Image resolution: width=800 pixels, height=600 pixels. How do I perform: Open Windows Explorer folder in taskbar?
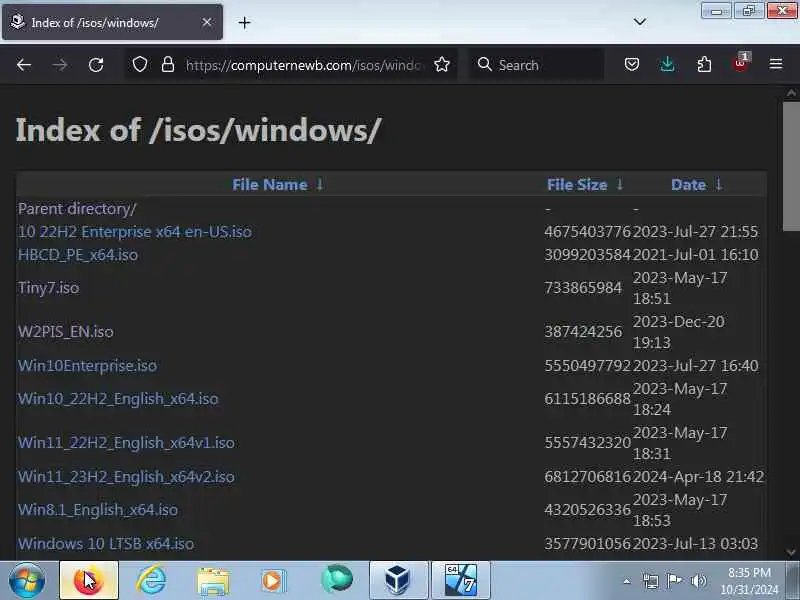coord(213,582)
